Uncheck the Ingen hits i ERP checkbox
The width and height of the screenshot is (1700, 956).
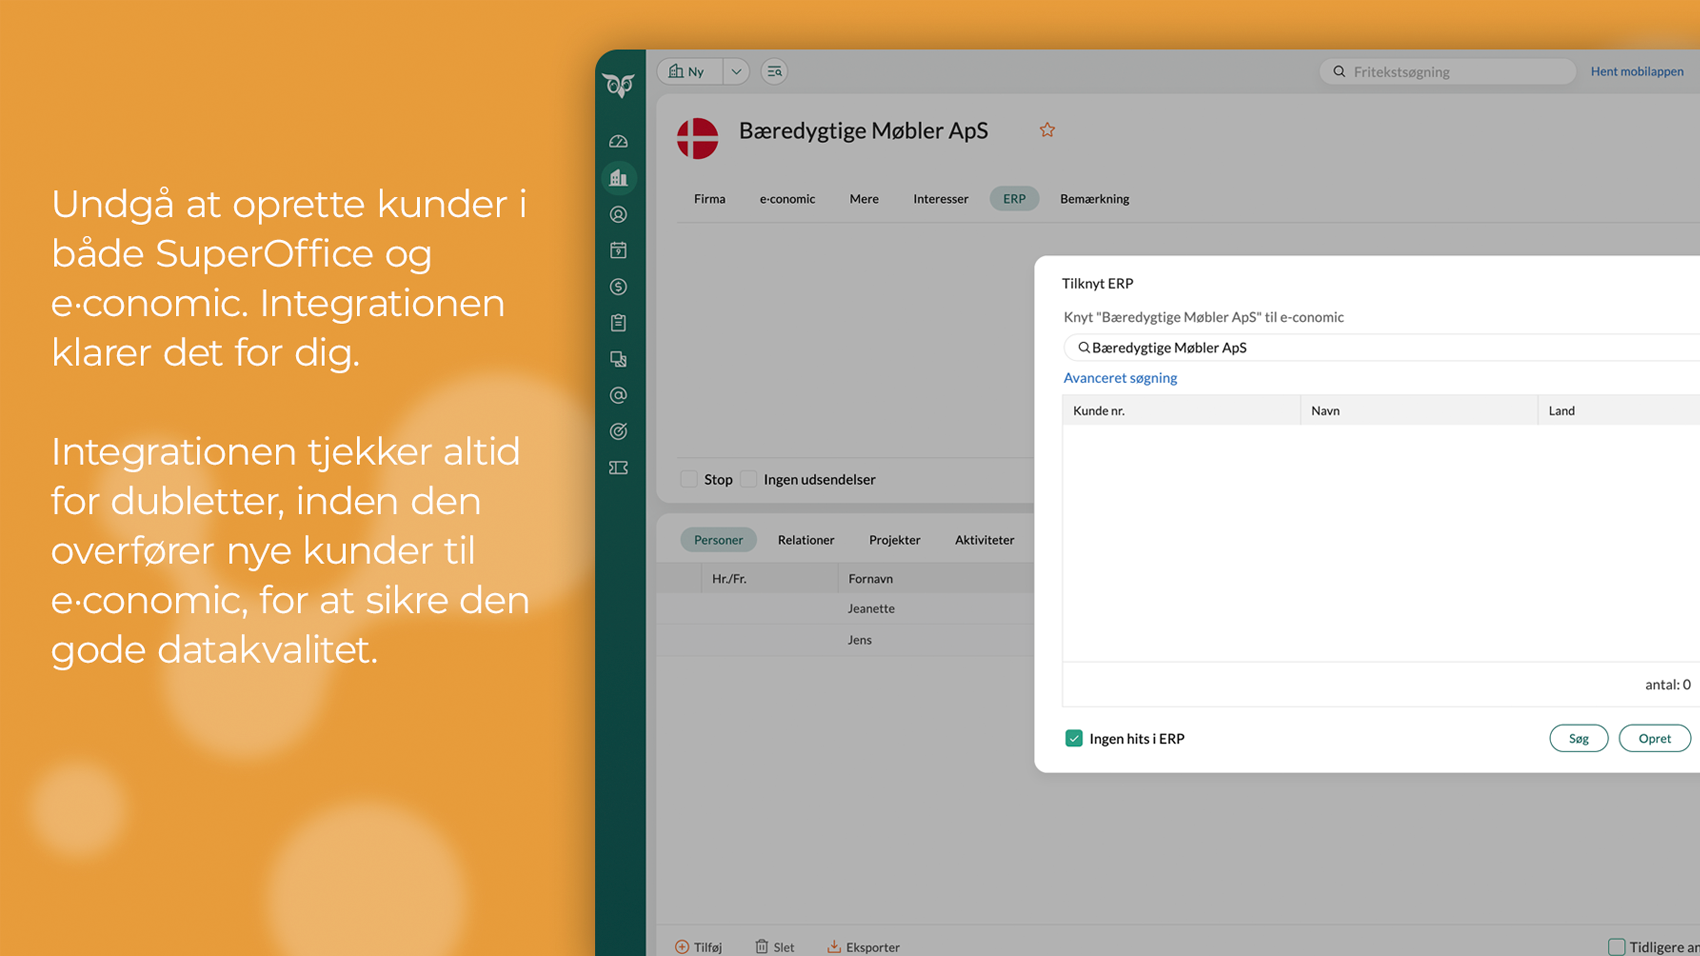point(1073,738)
